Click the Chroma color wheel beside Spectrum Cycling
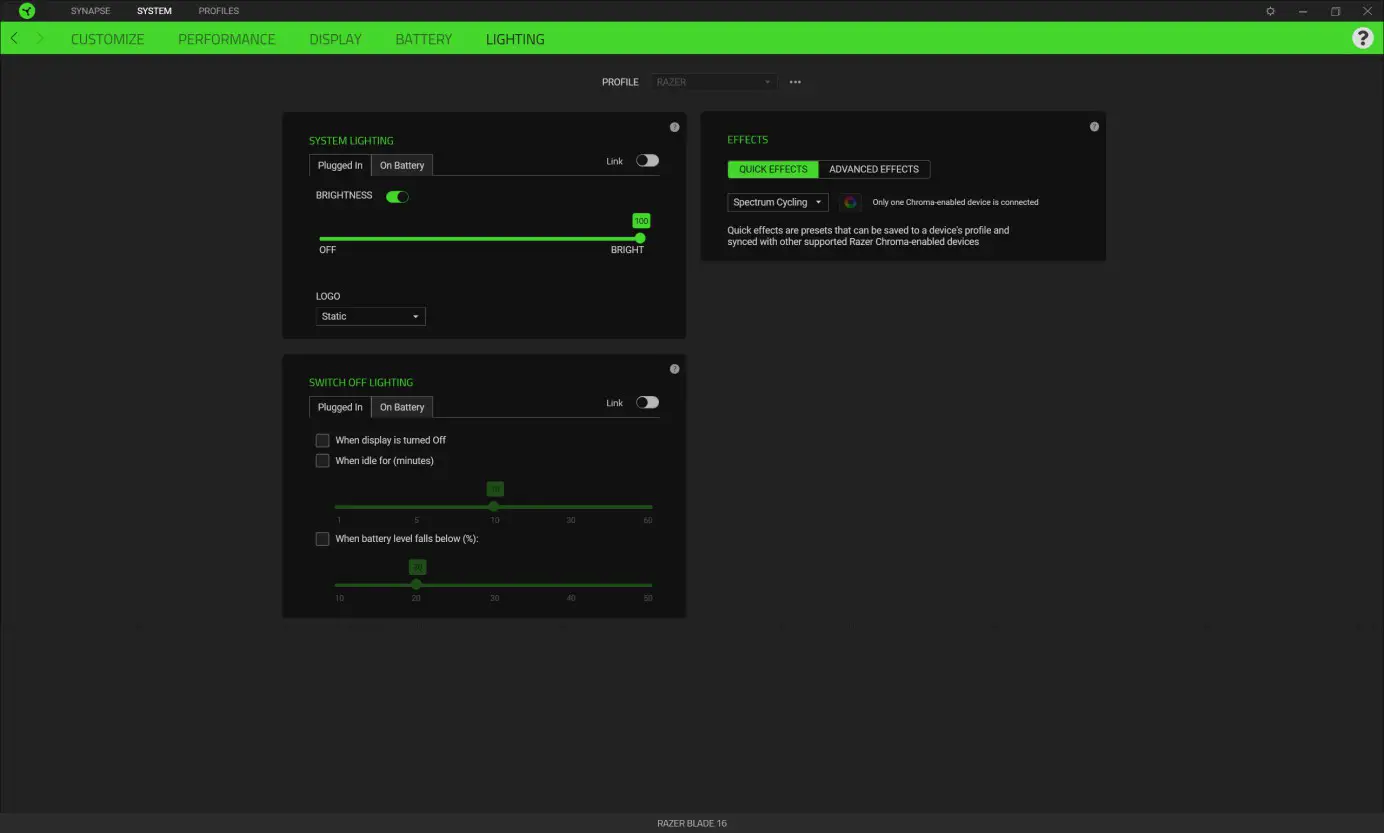The image size is (1384, 833). pyautogui.click(x=850, y=202)
